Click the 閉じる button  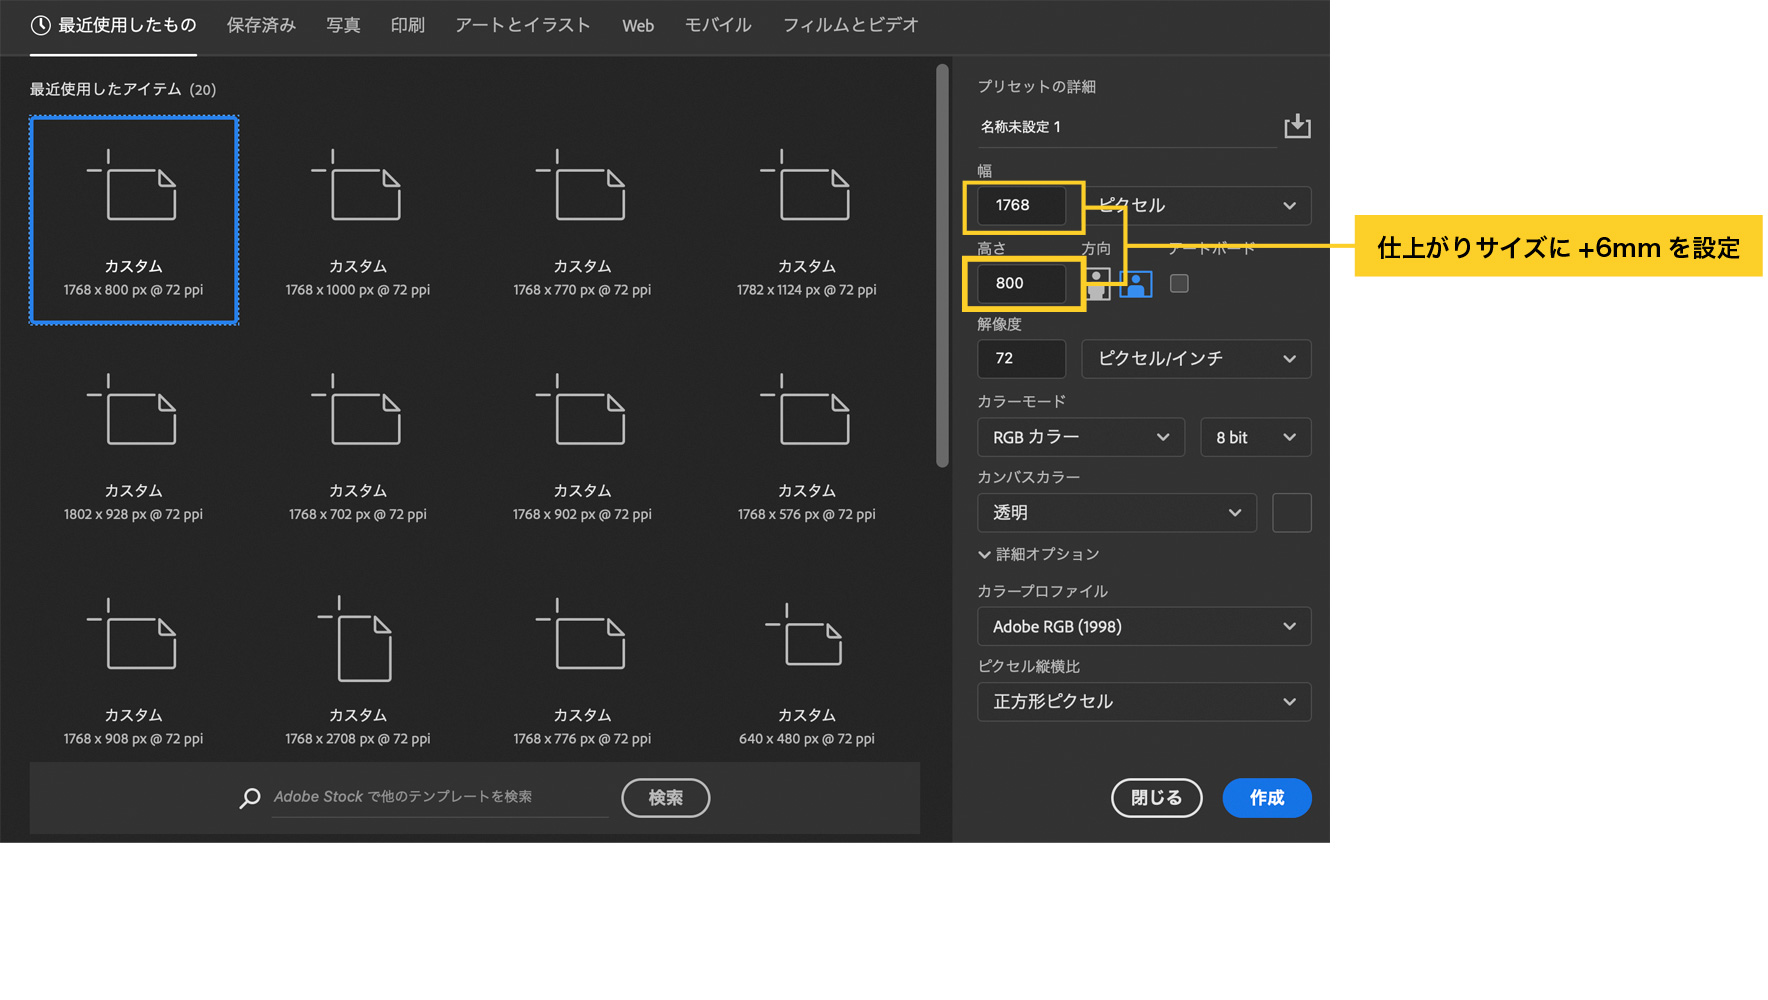click(x=1156, y=798)
